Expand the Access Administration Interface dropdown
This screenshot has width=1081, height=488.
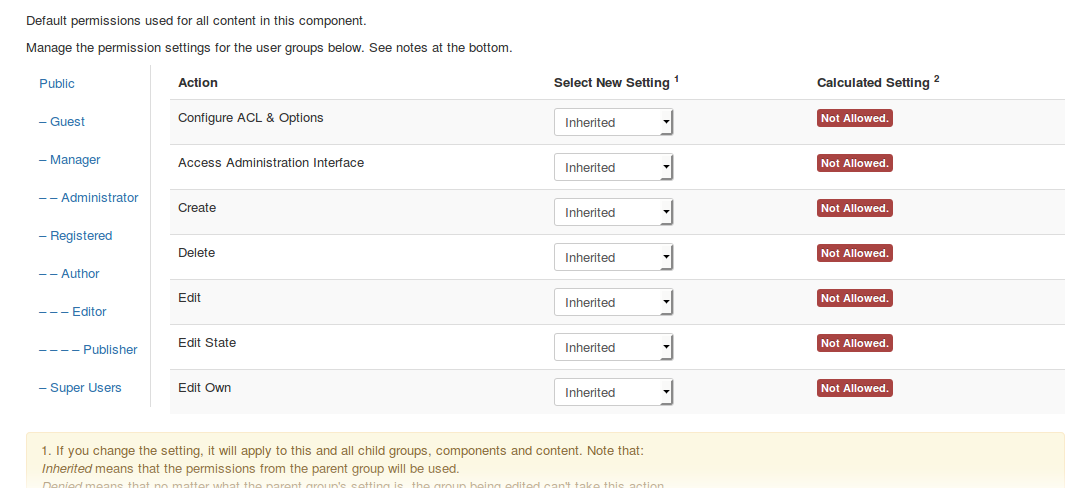click(x=613, y=168)
